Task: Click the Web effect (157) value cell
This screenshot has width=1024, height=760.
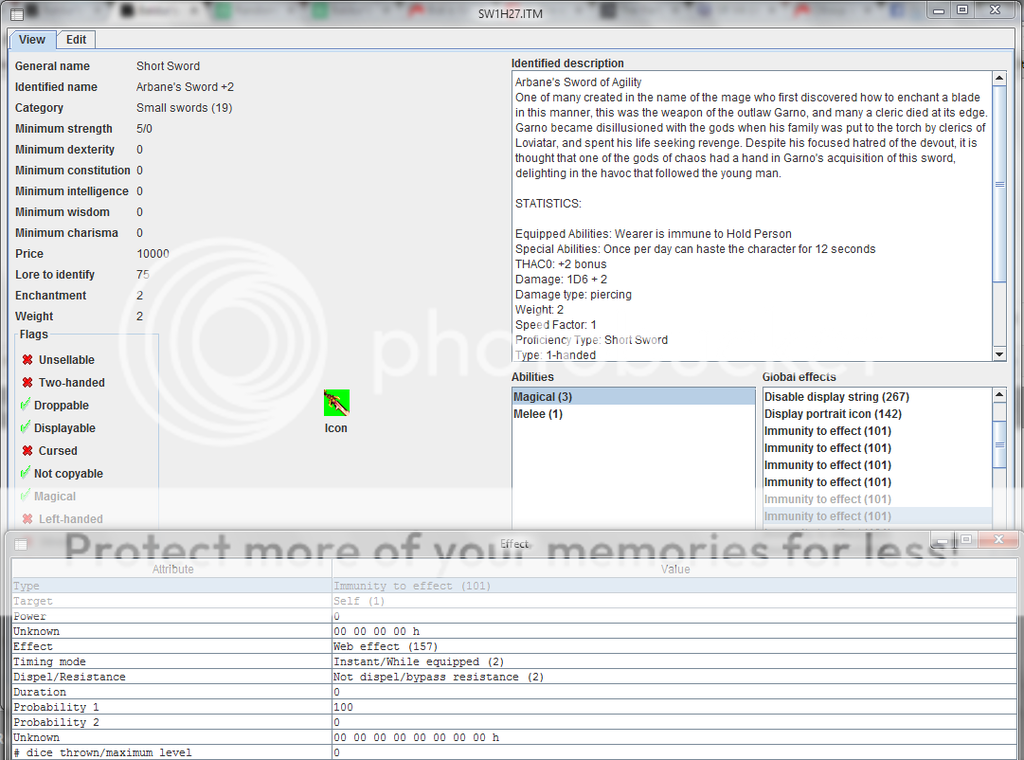Action: coord(675,647)
